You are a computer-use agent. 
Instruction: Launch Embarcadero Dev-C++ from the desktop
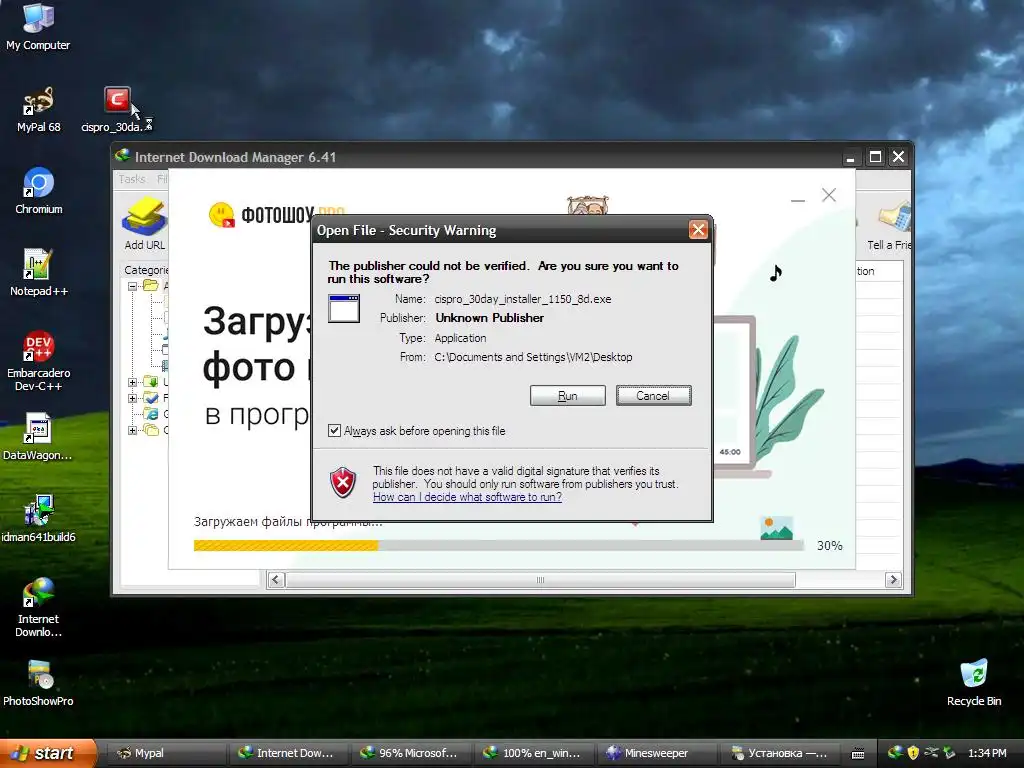38,360
